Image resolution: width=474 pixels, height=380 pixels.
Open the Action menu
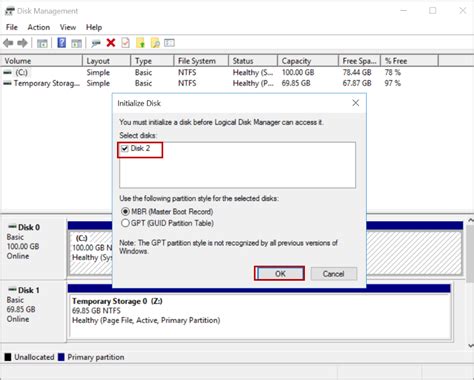[x=39, y=27]
